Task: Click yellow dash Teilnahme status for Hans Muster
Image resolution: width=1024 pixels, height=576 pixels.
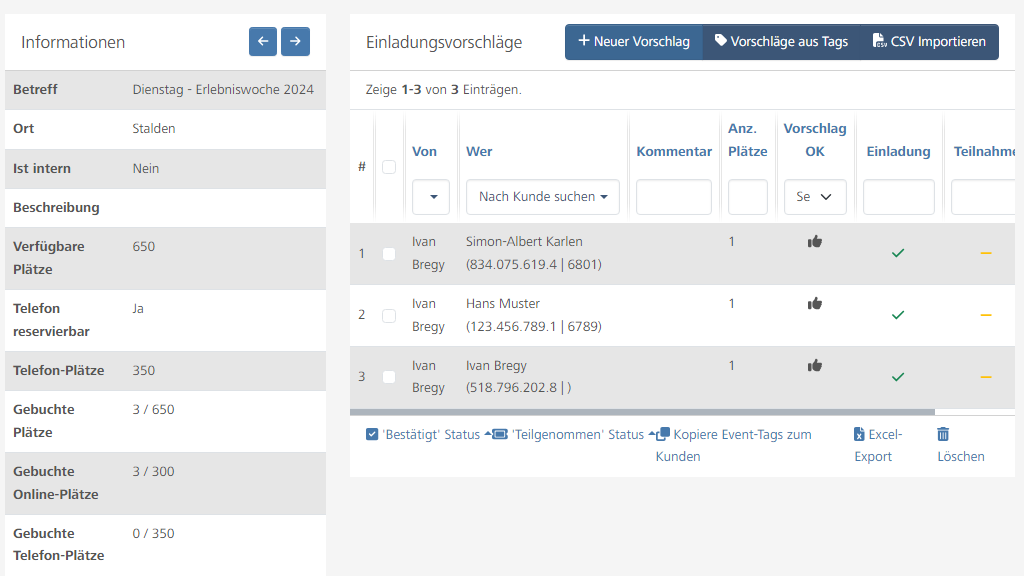Action: pos(986,315)
